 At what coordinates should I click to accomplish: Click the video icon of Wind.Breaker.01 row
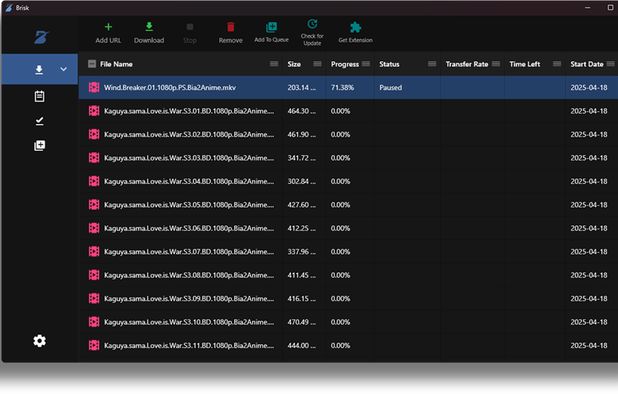(x=94, y=87)
